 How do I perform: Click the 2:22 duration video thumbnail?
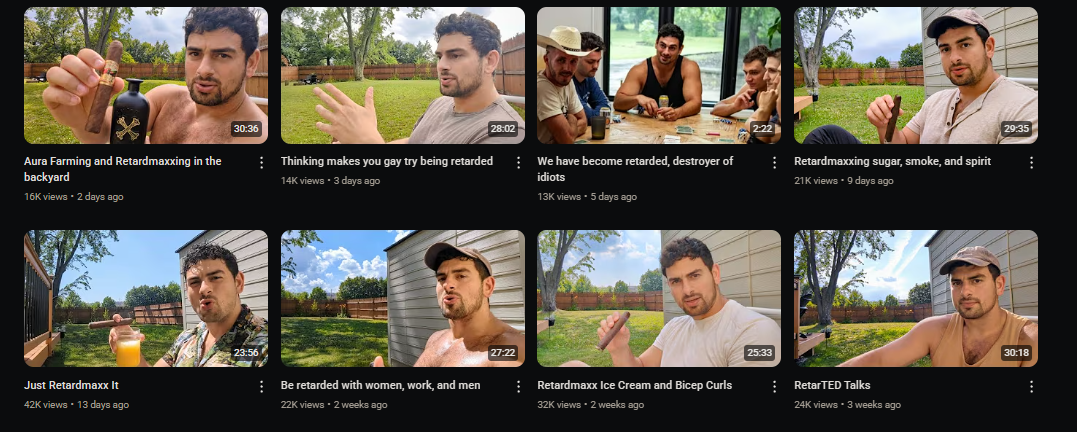[659, 76]
